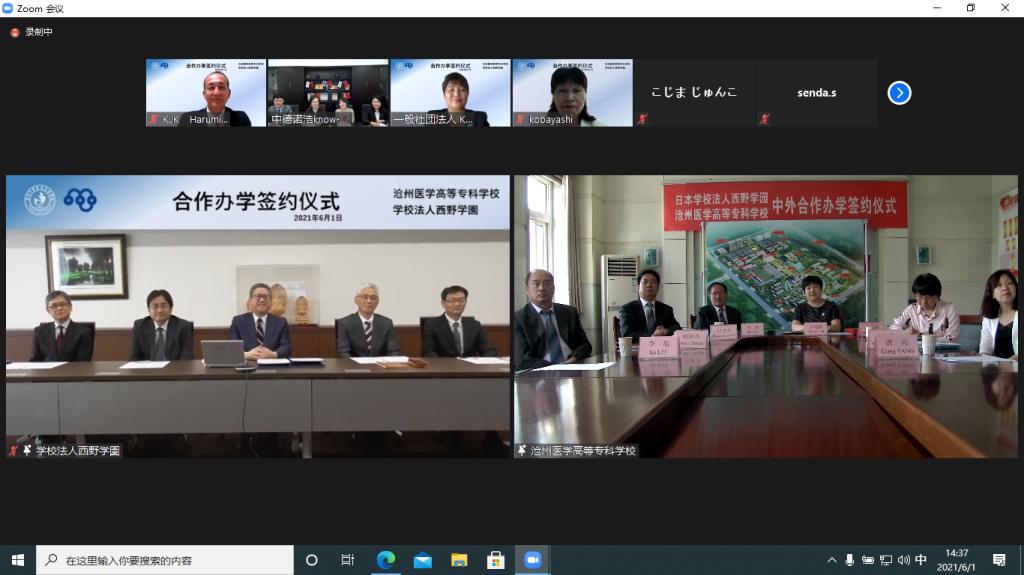Click the muted mic icon on senda.s tile
This screenshot has height=575, width=1024.
pyautogui.click(x=764, y=119)
